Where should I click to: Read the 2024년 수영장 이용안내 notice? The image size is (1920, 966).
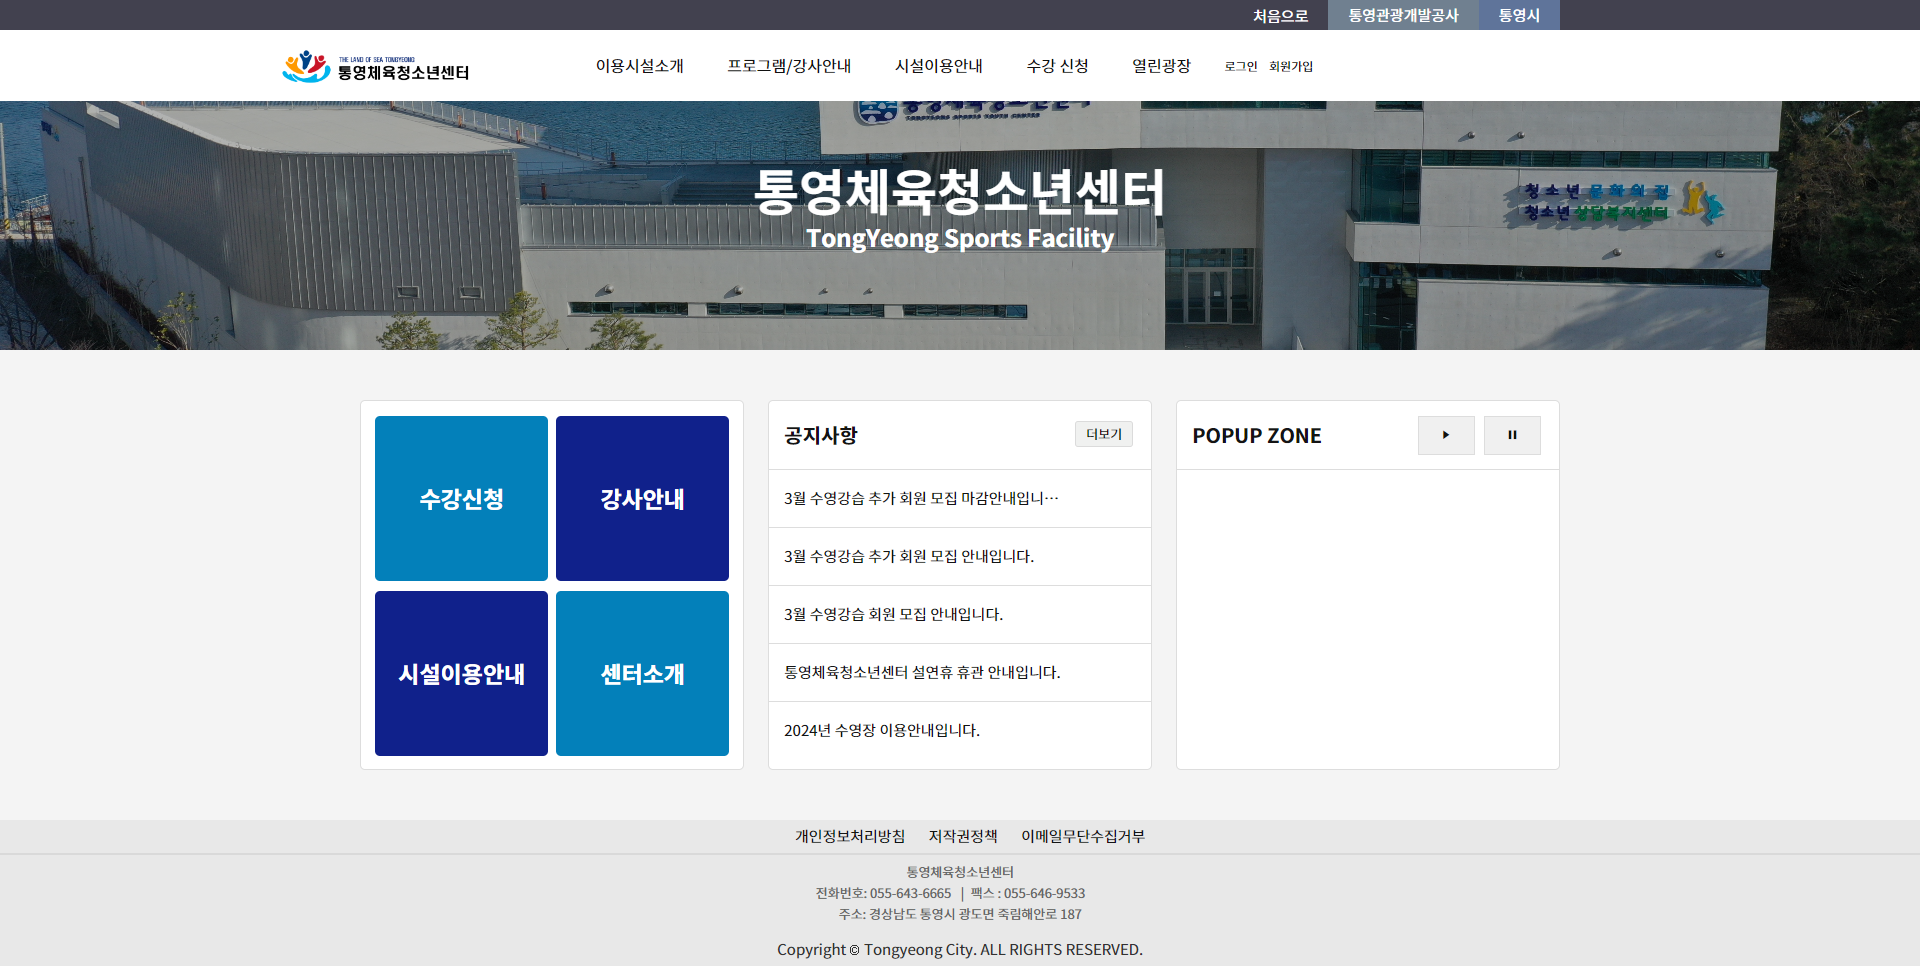(881, 730)
